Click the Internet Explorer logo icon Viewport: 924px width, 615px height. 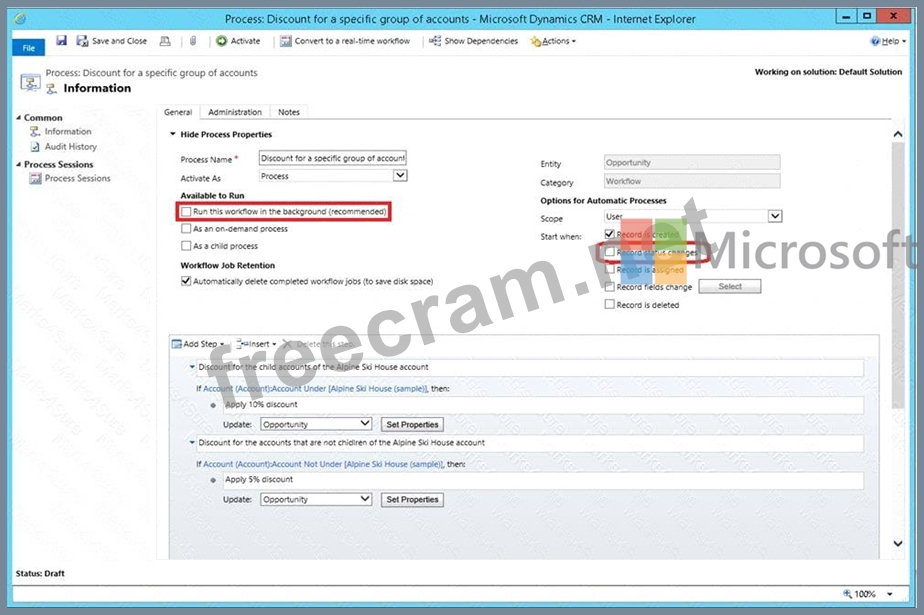click(20, 19)
